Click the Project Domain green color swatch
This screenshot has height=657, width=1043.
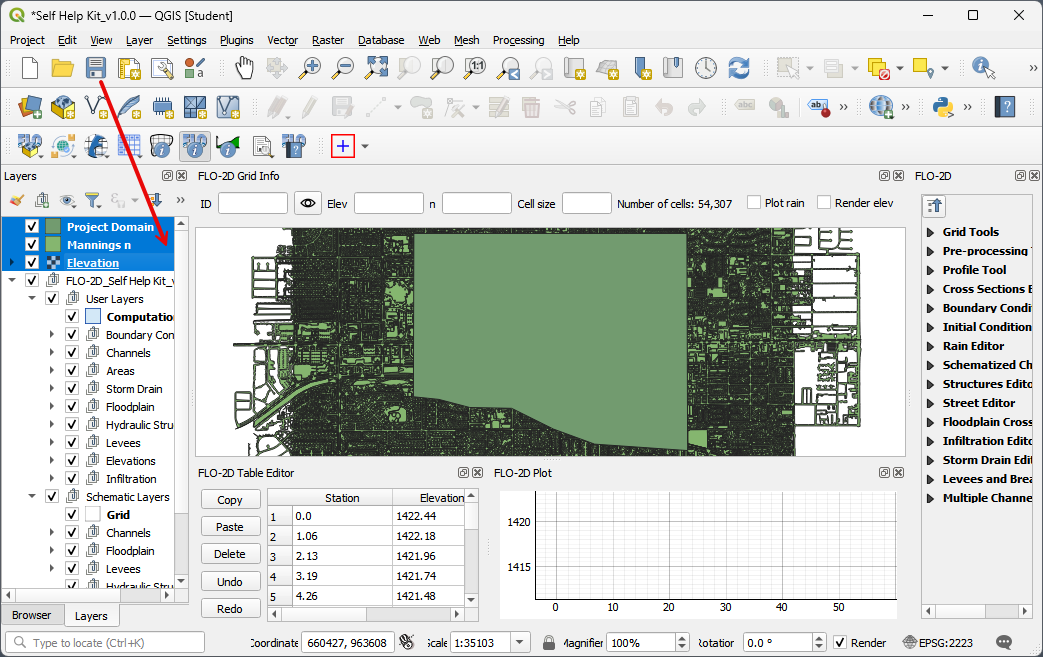pos(53,227)
